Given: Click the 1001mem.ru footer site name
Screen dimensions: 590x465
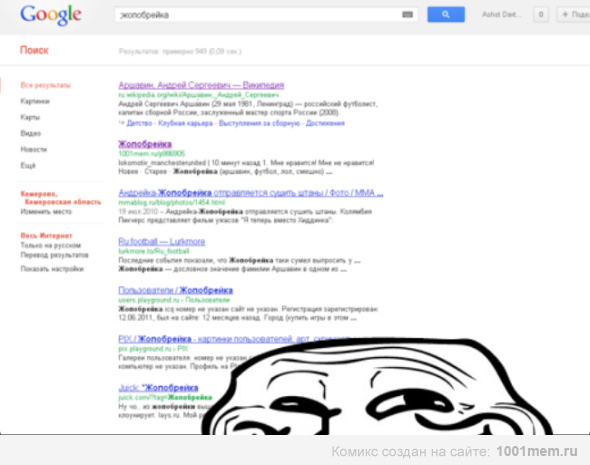Looking at the screenshot, I should click(x=537, y=451).
